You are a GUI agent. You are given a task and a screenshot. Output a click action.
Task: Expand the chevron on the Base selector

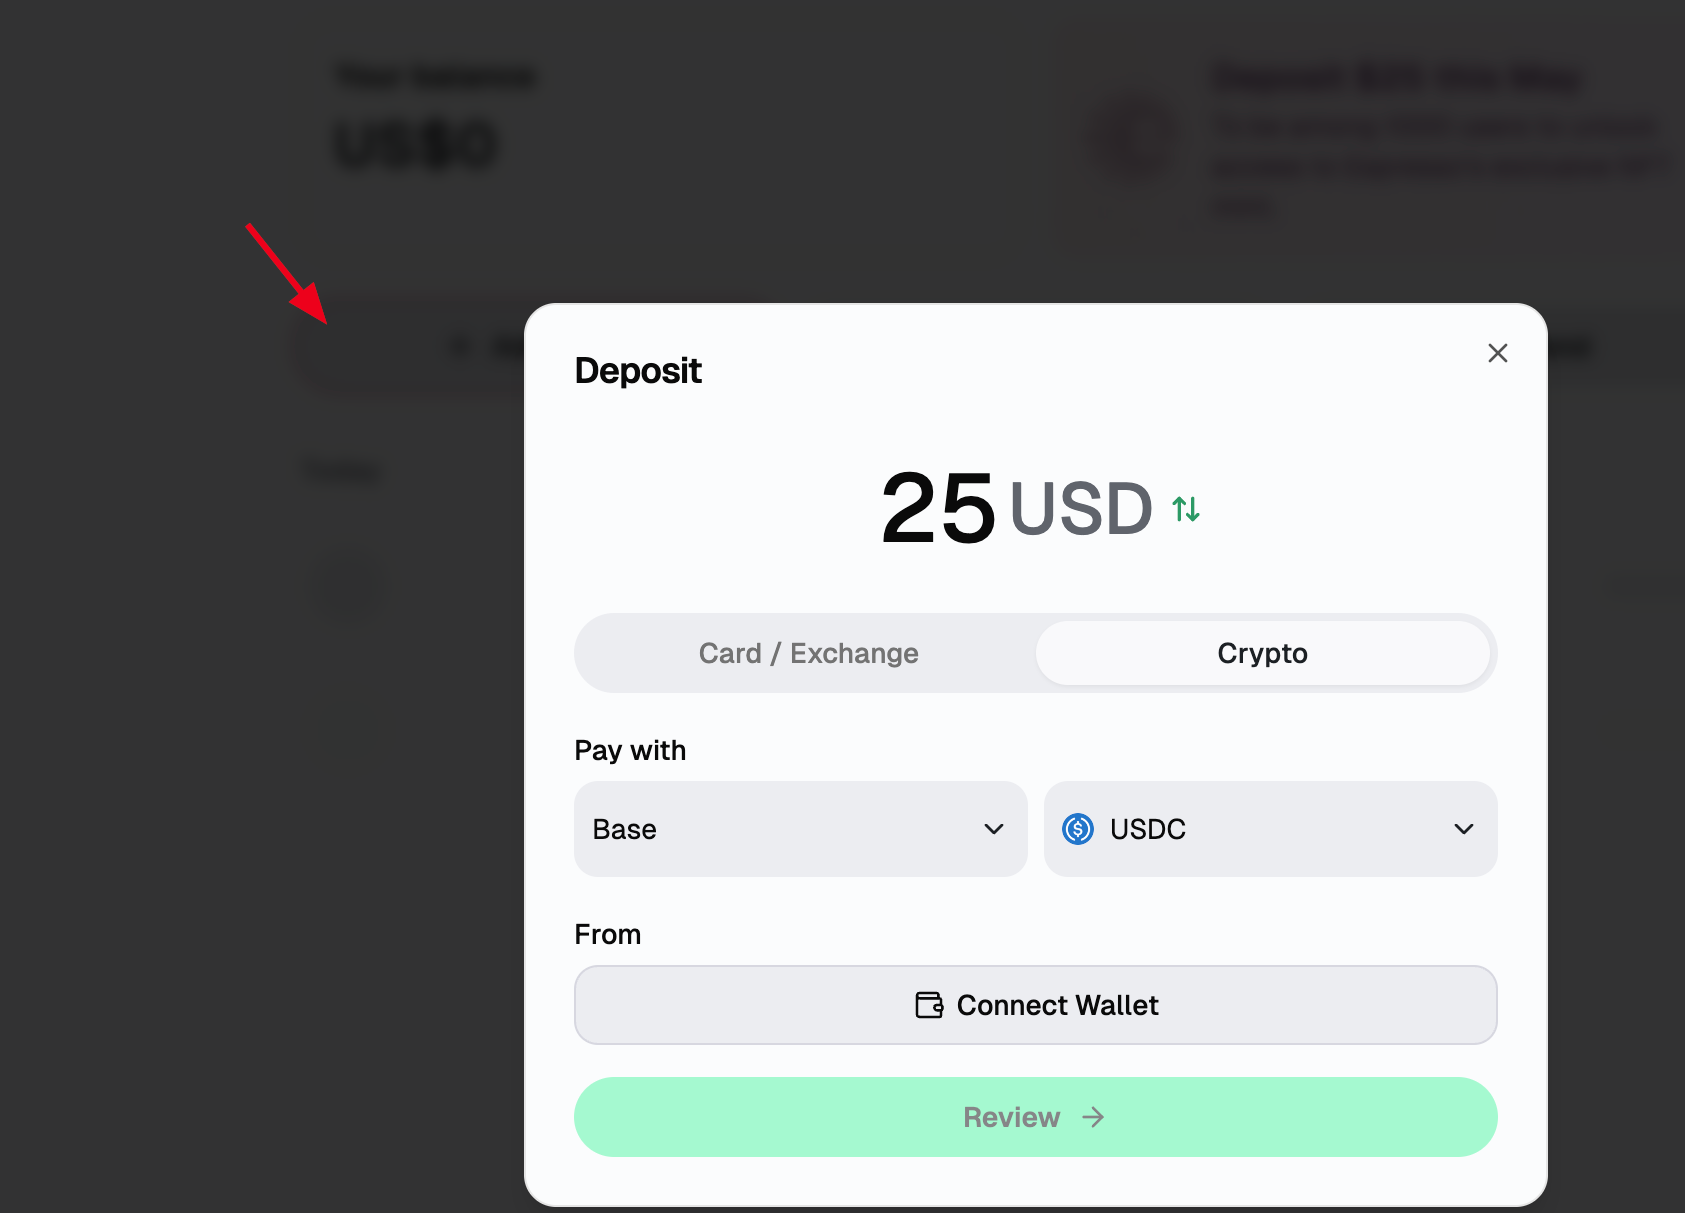pyautogui.click(x=993, y=829)
